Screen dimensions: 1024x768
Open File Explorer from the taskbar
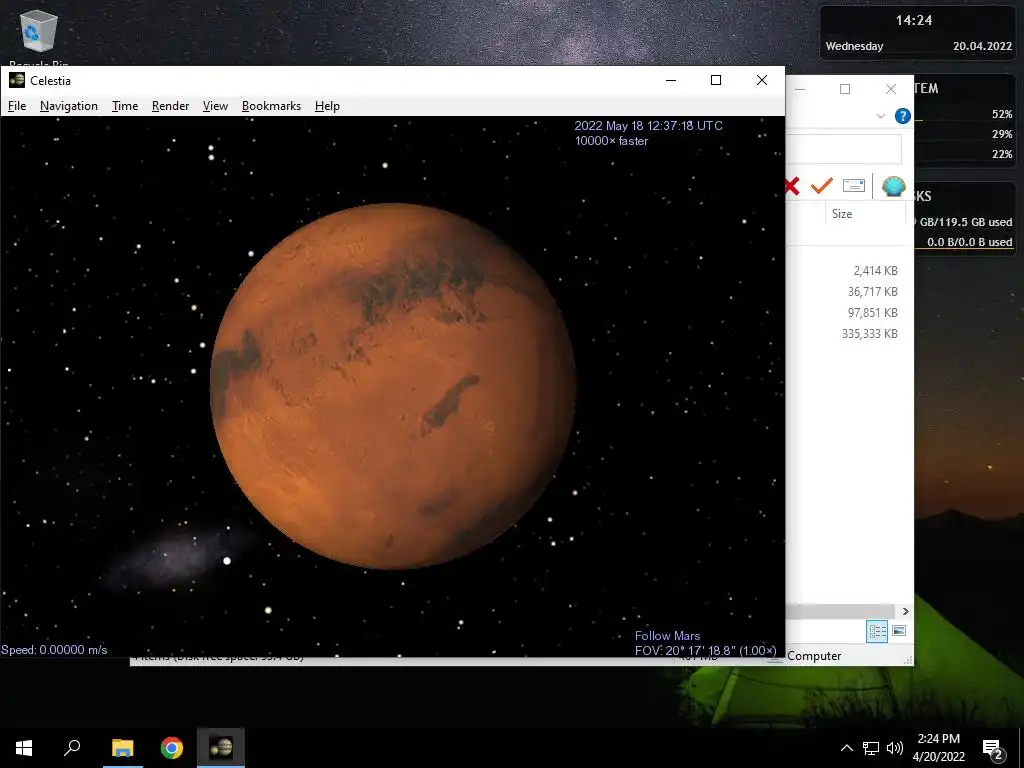click(x=122, y=748)
